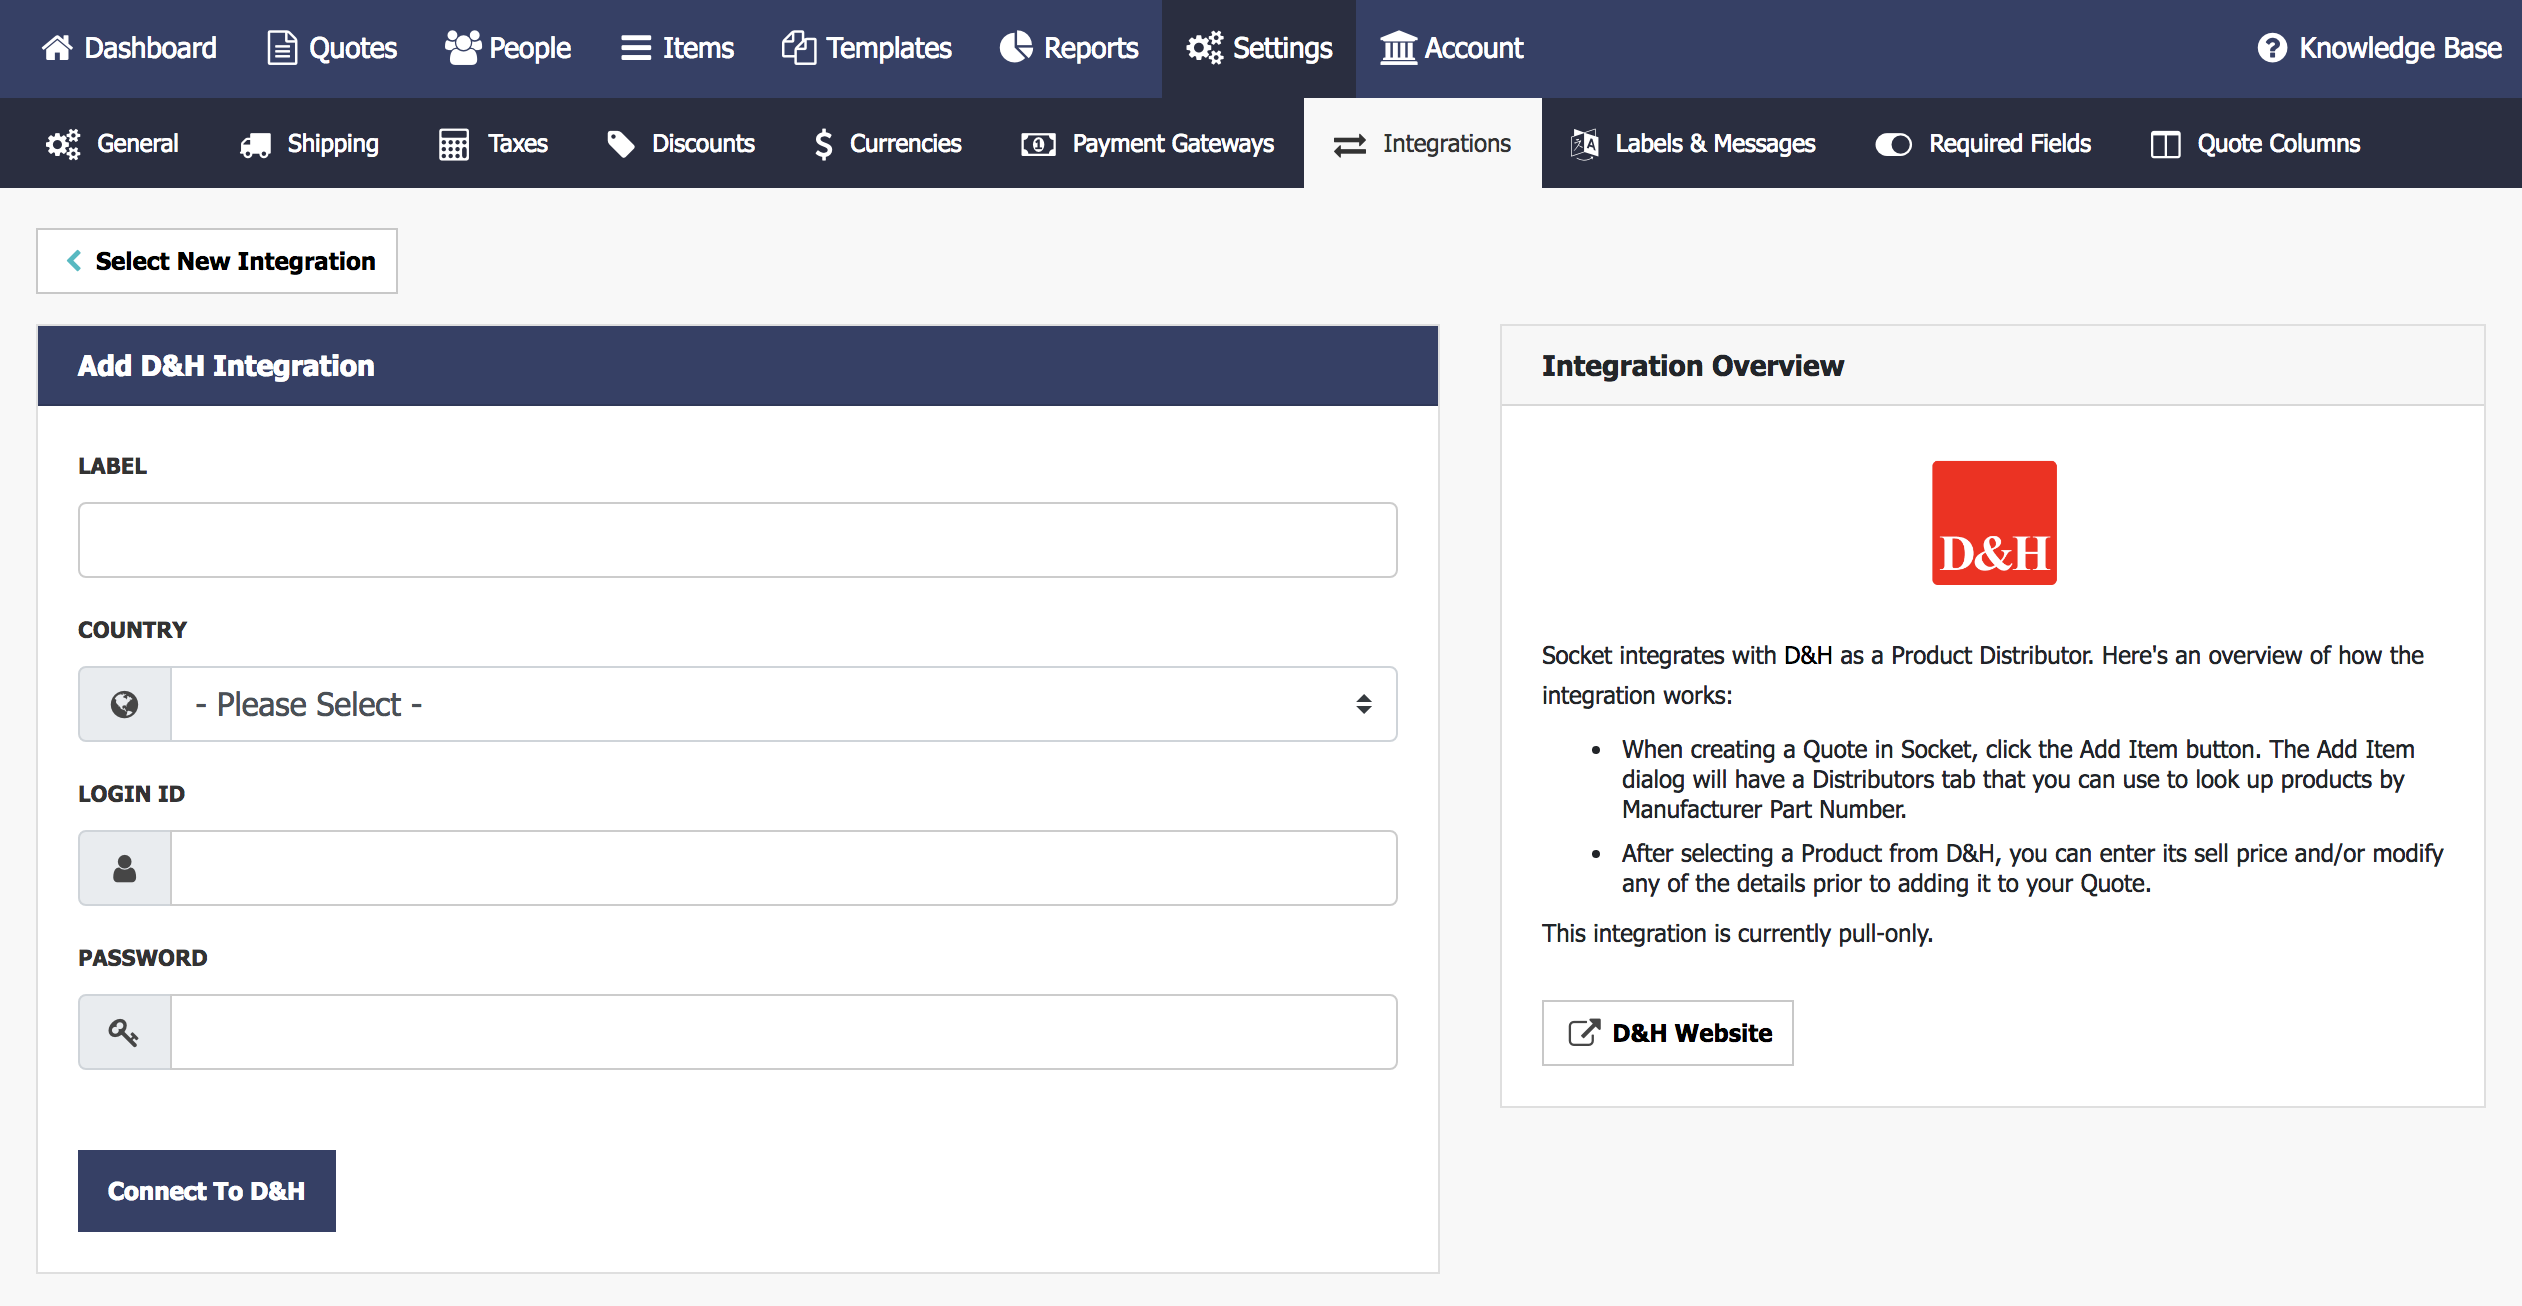
Task: Click the Labels & Messages language icon
Action: [1584, 144]
